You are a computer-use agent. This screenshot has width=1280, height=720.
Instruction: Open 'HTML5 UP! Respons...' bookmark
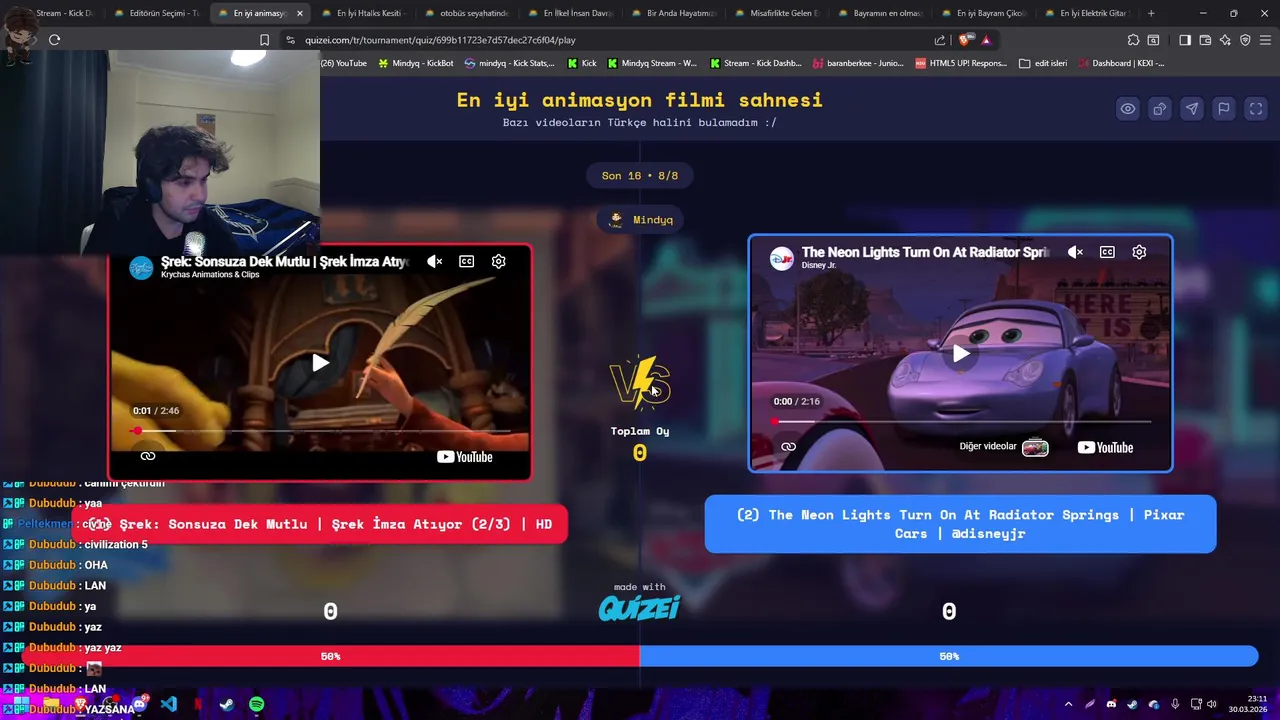pyautogui.click(x=961, y=63)
